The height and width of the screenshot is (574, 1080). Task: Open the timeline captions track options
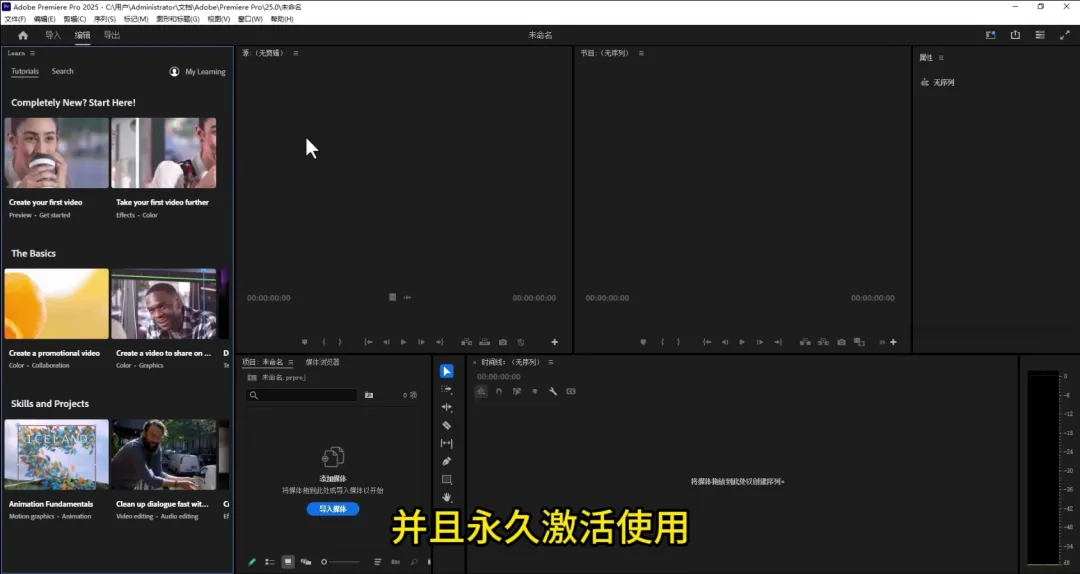pos(571,391)
